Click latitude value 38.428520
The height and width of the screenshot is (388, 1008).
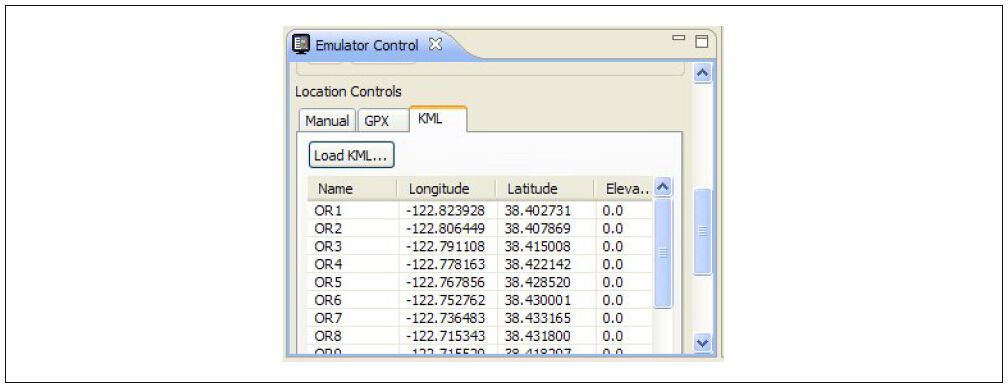[538, 282]
